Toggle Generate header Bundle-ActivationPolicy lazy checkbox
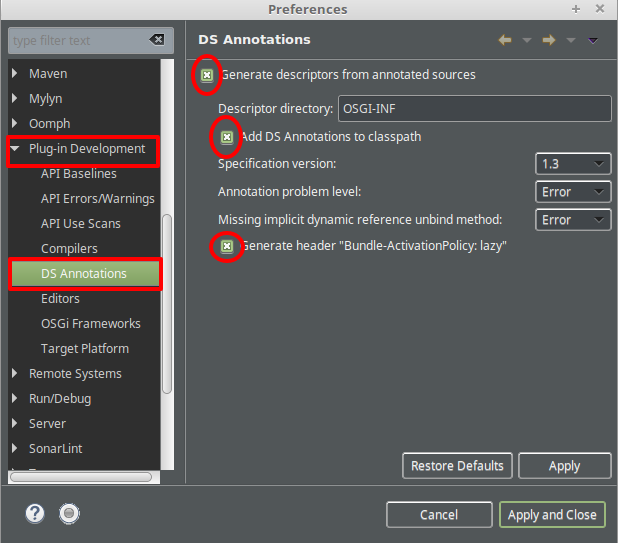This screenshot has height=543, width=618. 227,246
